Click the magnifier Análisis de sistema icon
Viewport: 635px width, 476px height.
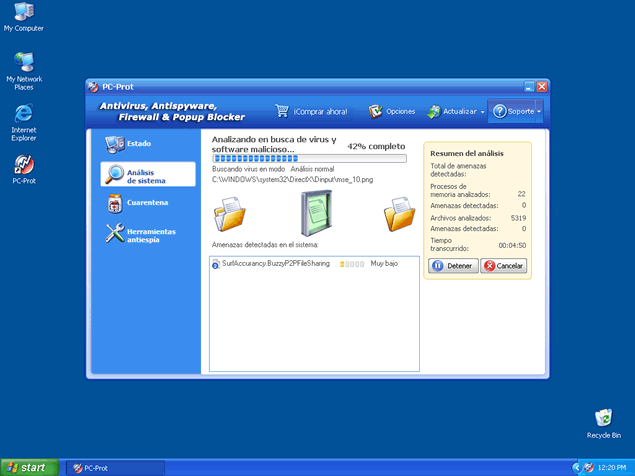[114, 174]
